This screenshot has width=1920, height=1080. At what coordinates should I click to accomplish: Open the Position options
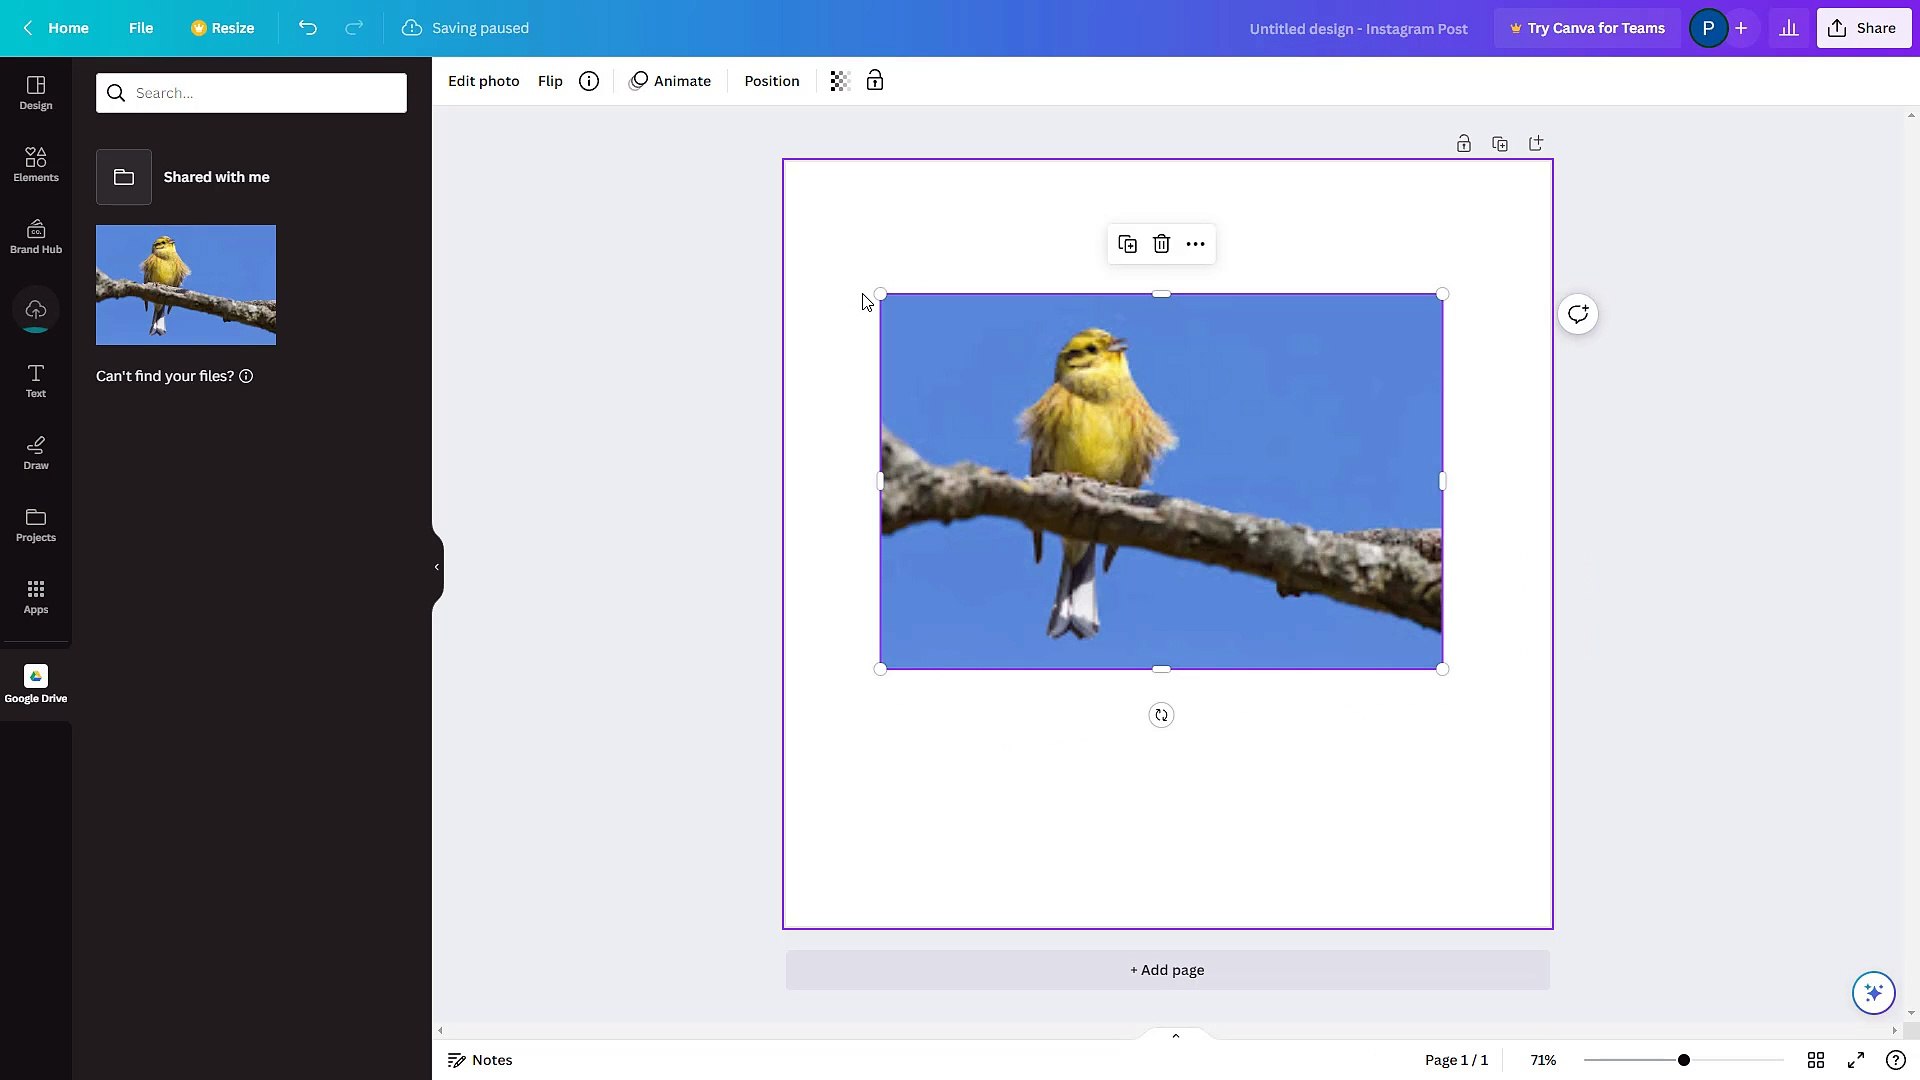pos(771,81)
